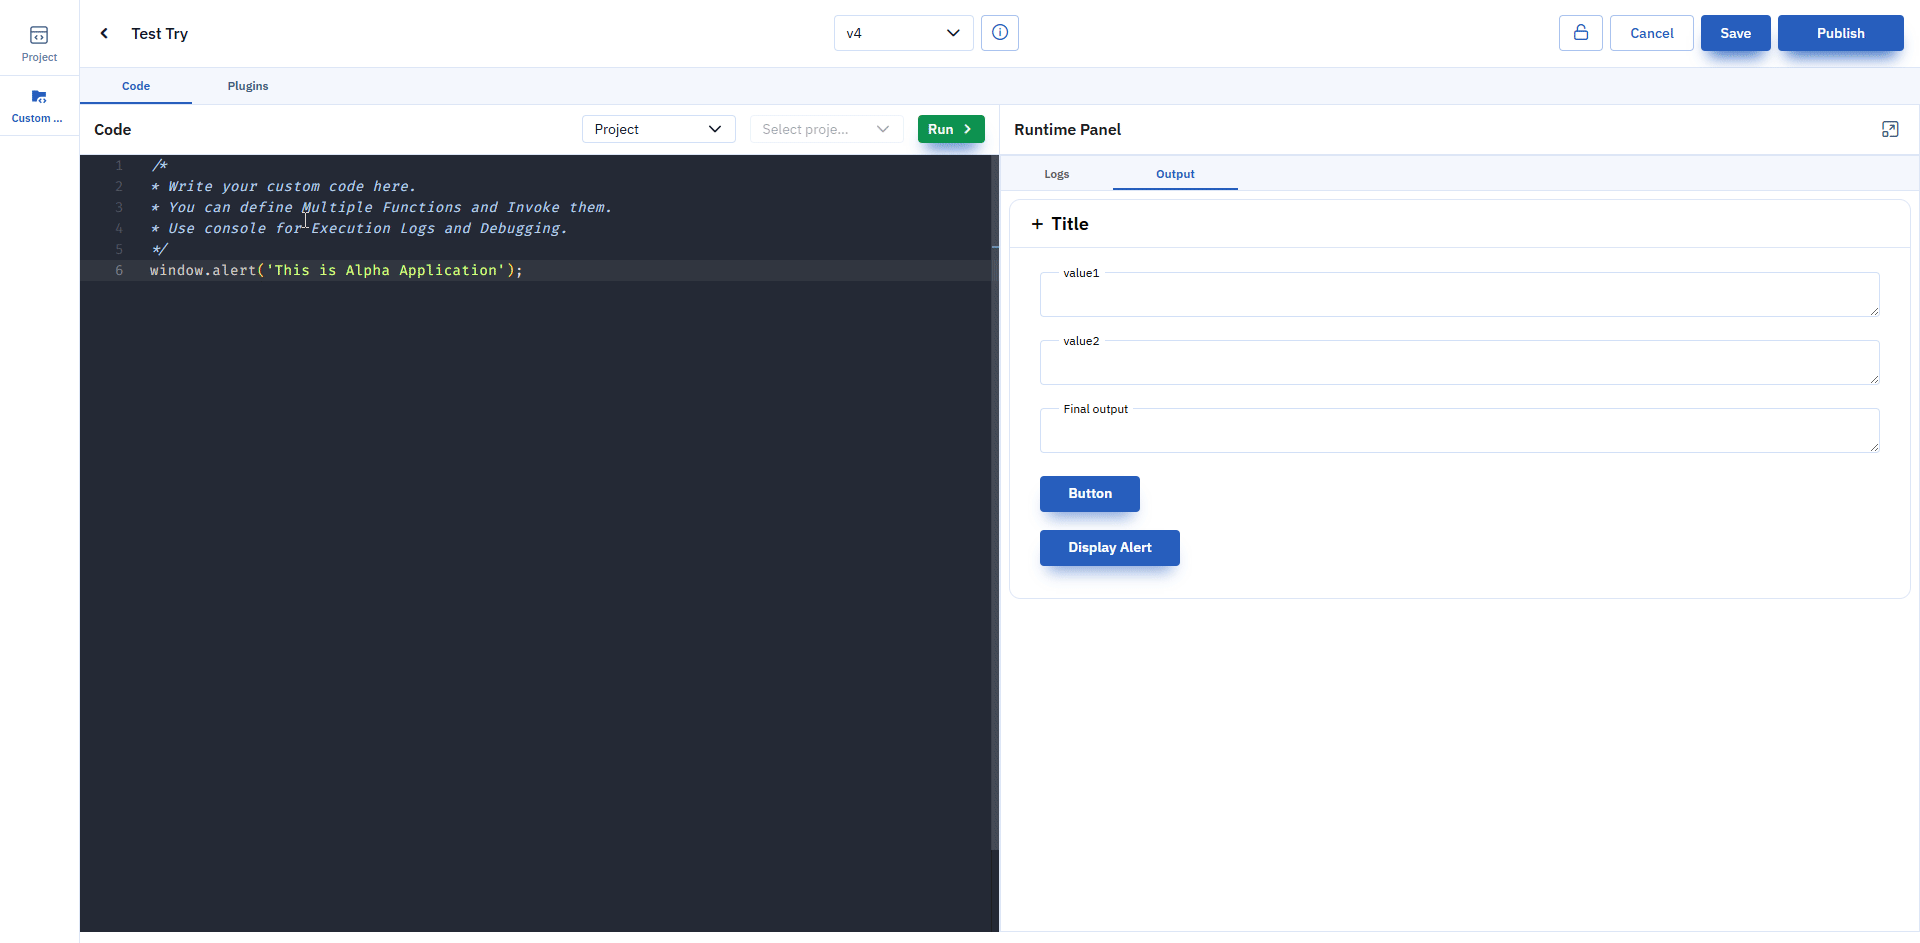Open the v4 version dropdown
This screenshot has height=943, width=1920.
click(x=903, y=33)
